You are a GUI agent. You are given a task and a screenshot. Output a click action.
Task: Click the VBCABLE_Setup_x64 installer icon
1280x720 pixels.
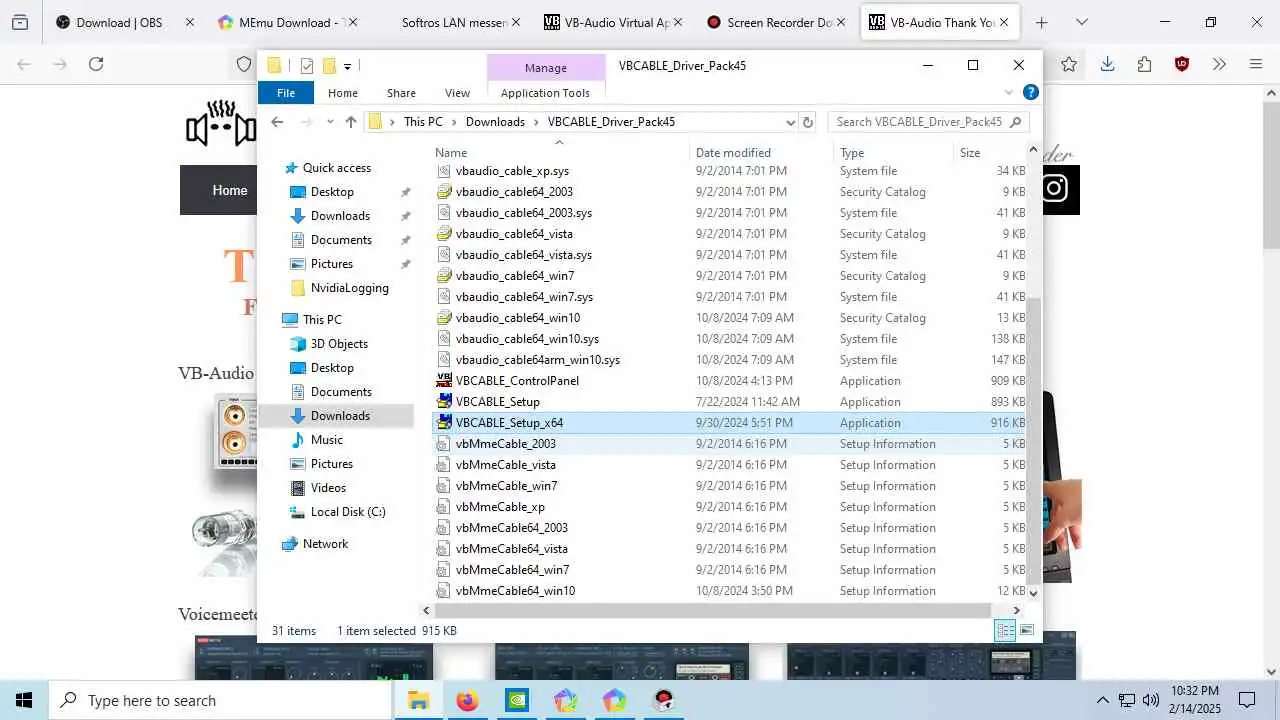click(445, 423)
